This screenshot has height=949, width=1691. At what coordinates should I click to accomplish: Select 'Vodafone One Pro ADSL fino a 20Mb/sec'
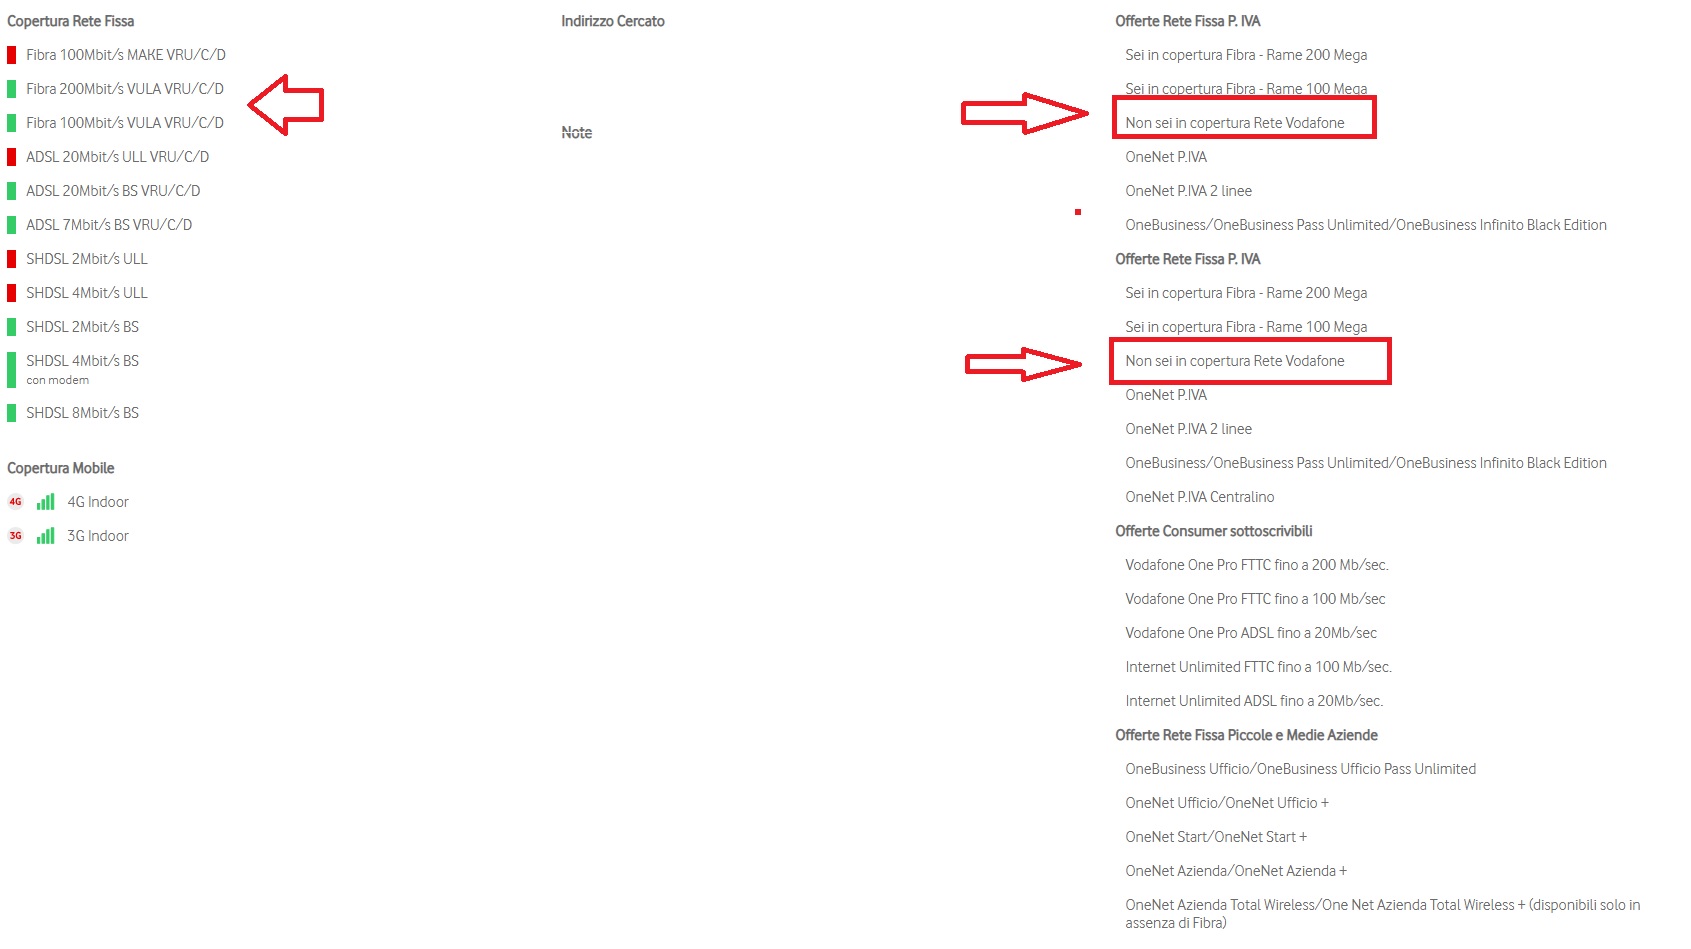(1251, 633)
